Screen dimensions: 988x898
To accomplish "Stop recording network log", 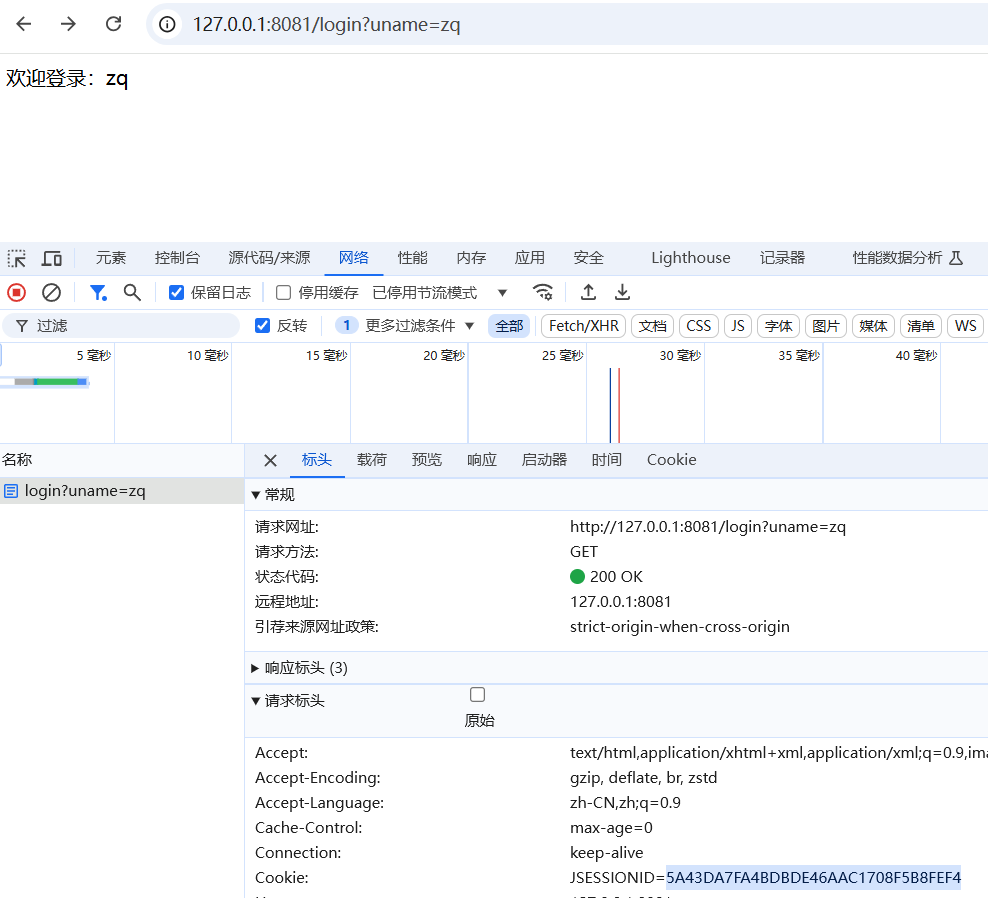I will click(16, 292).
